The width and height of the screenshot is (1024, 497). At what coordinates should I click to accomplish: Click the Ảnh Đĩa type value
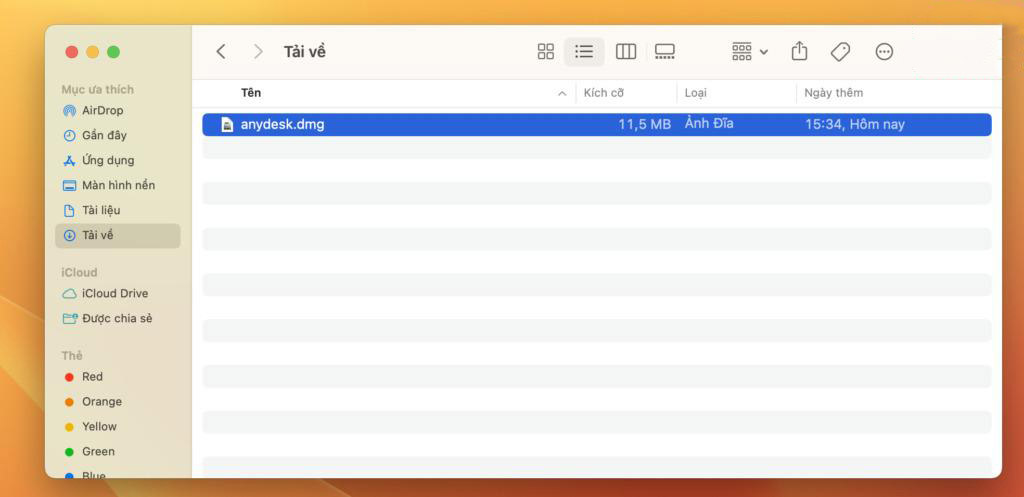coord(709,123)
